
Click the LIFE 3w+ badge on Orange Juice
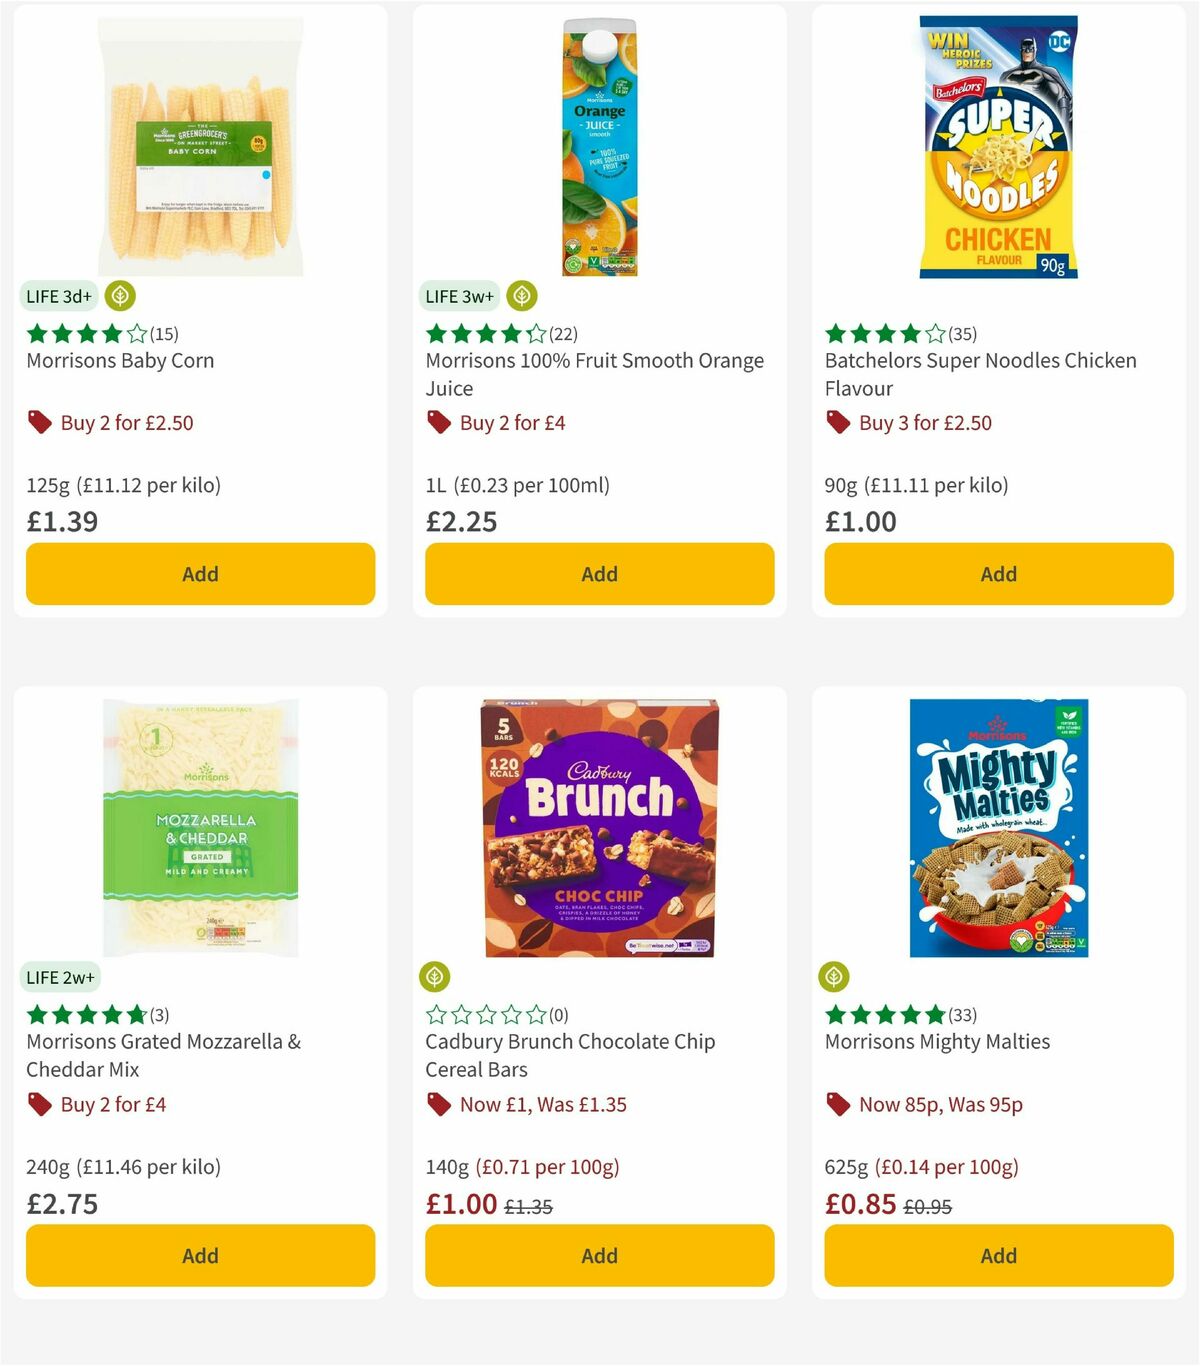click(460, 296)
